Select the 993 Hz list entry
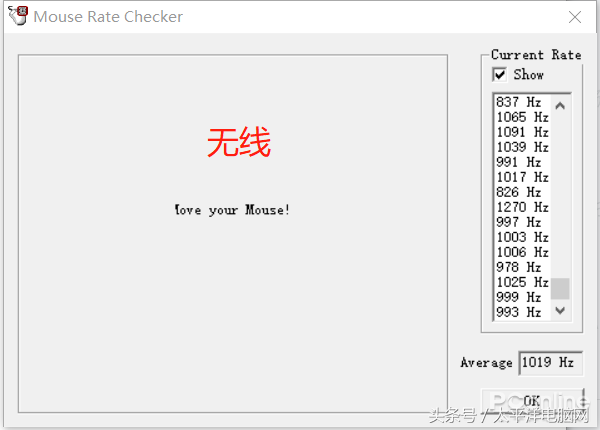600x430 pixels. click(523, 312)
